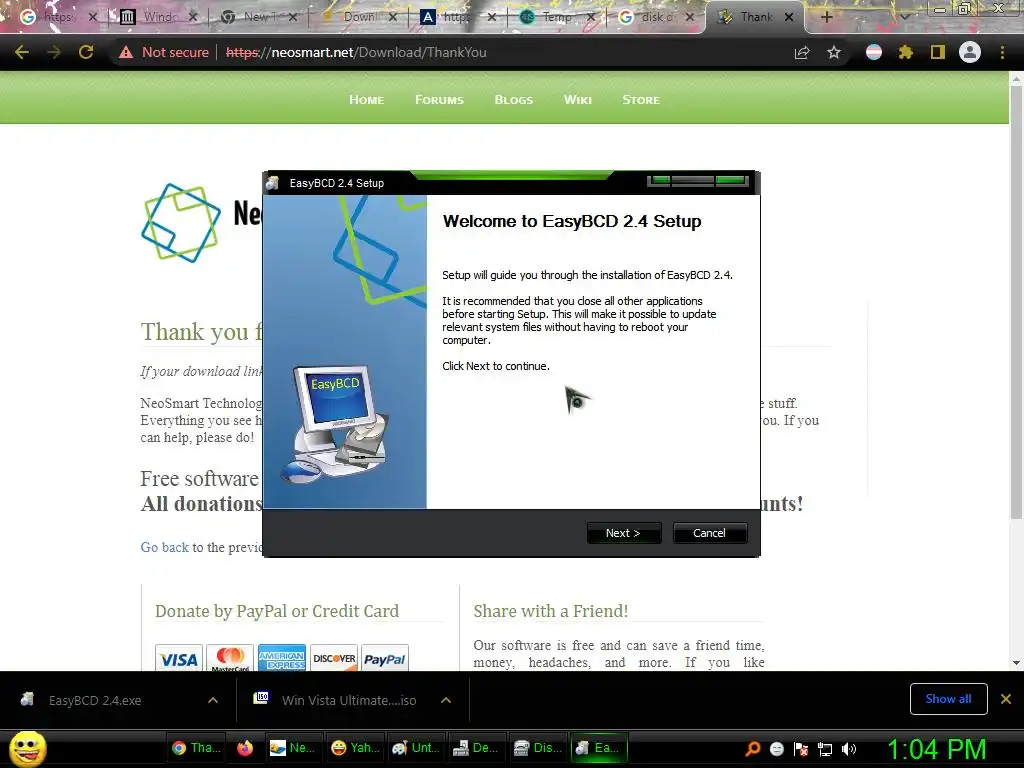Image resolution: width=1024 pixels, height=768 pixels.
Task: Follow the Go back link
Action: (165, 547)
